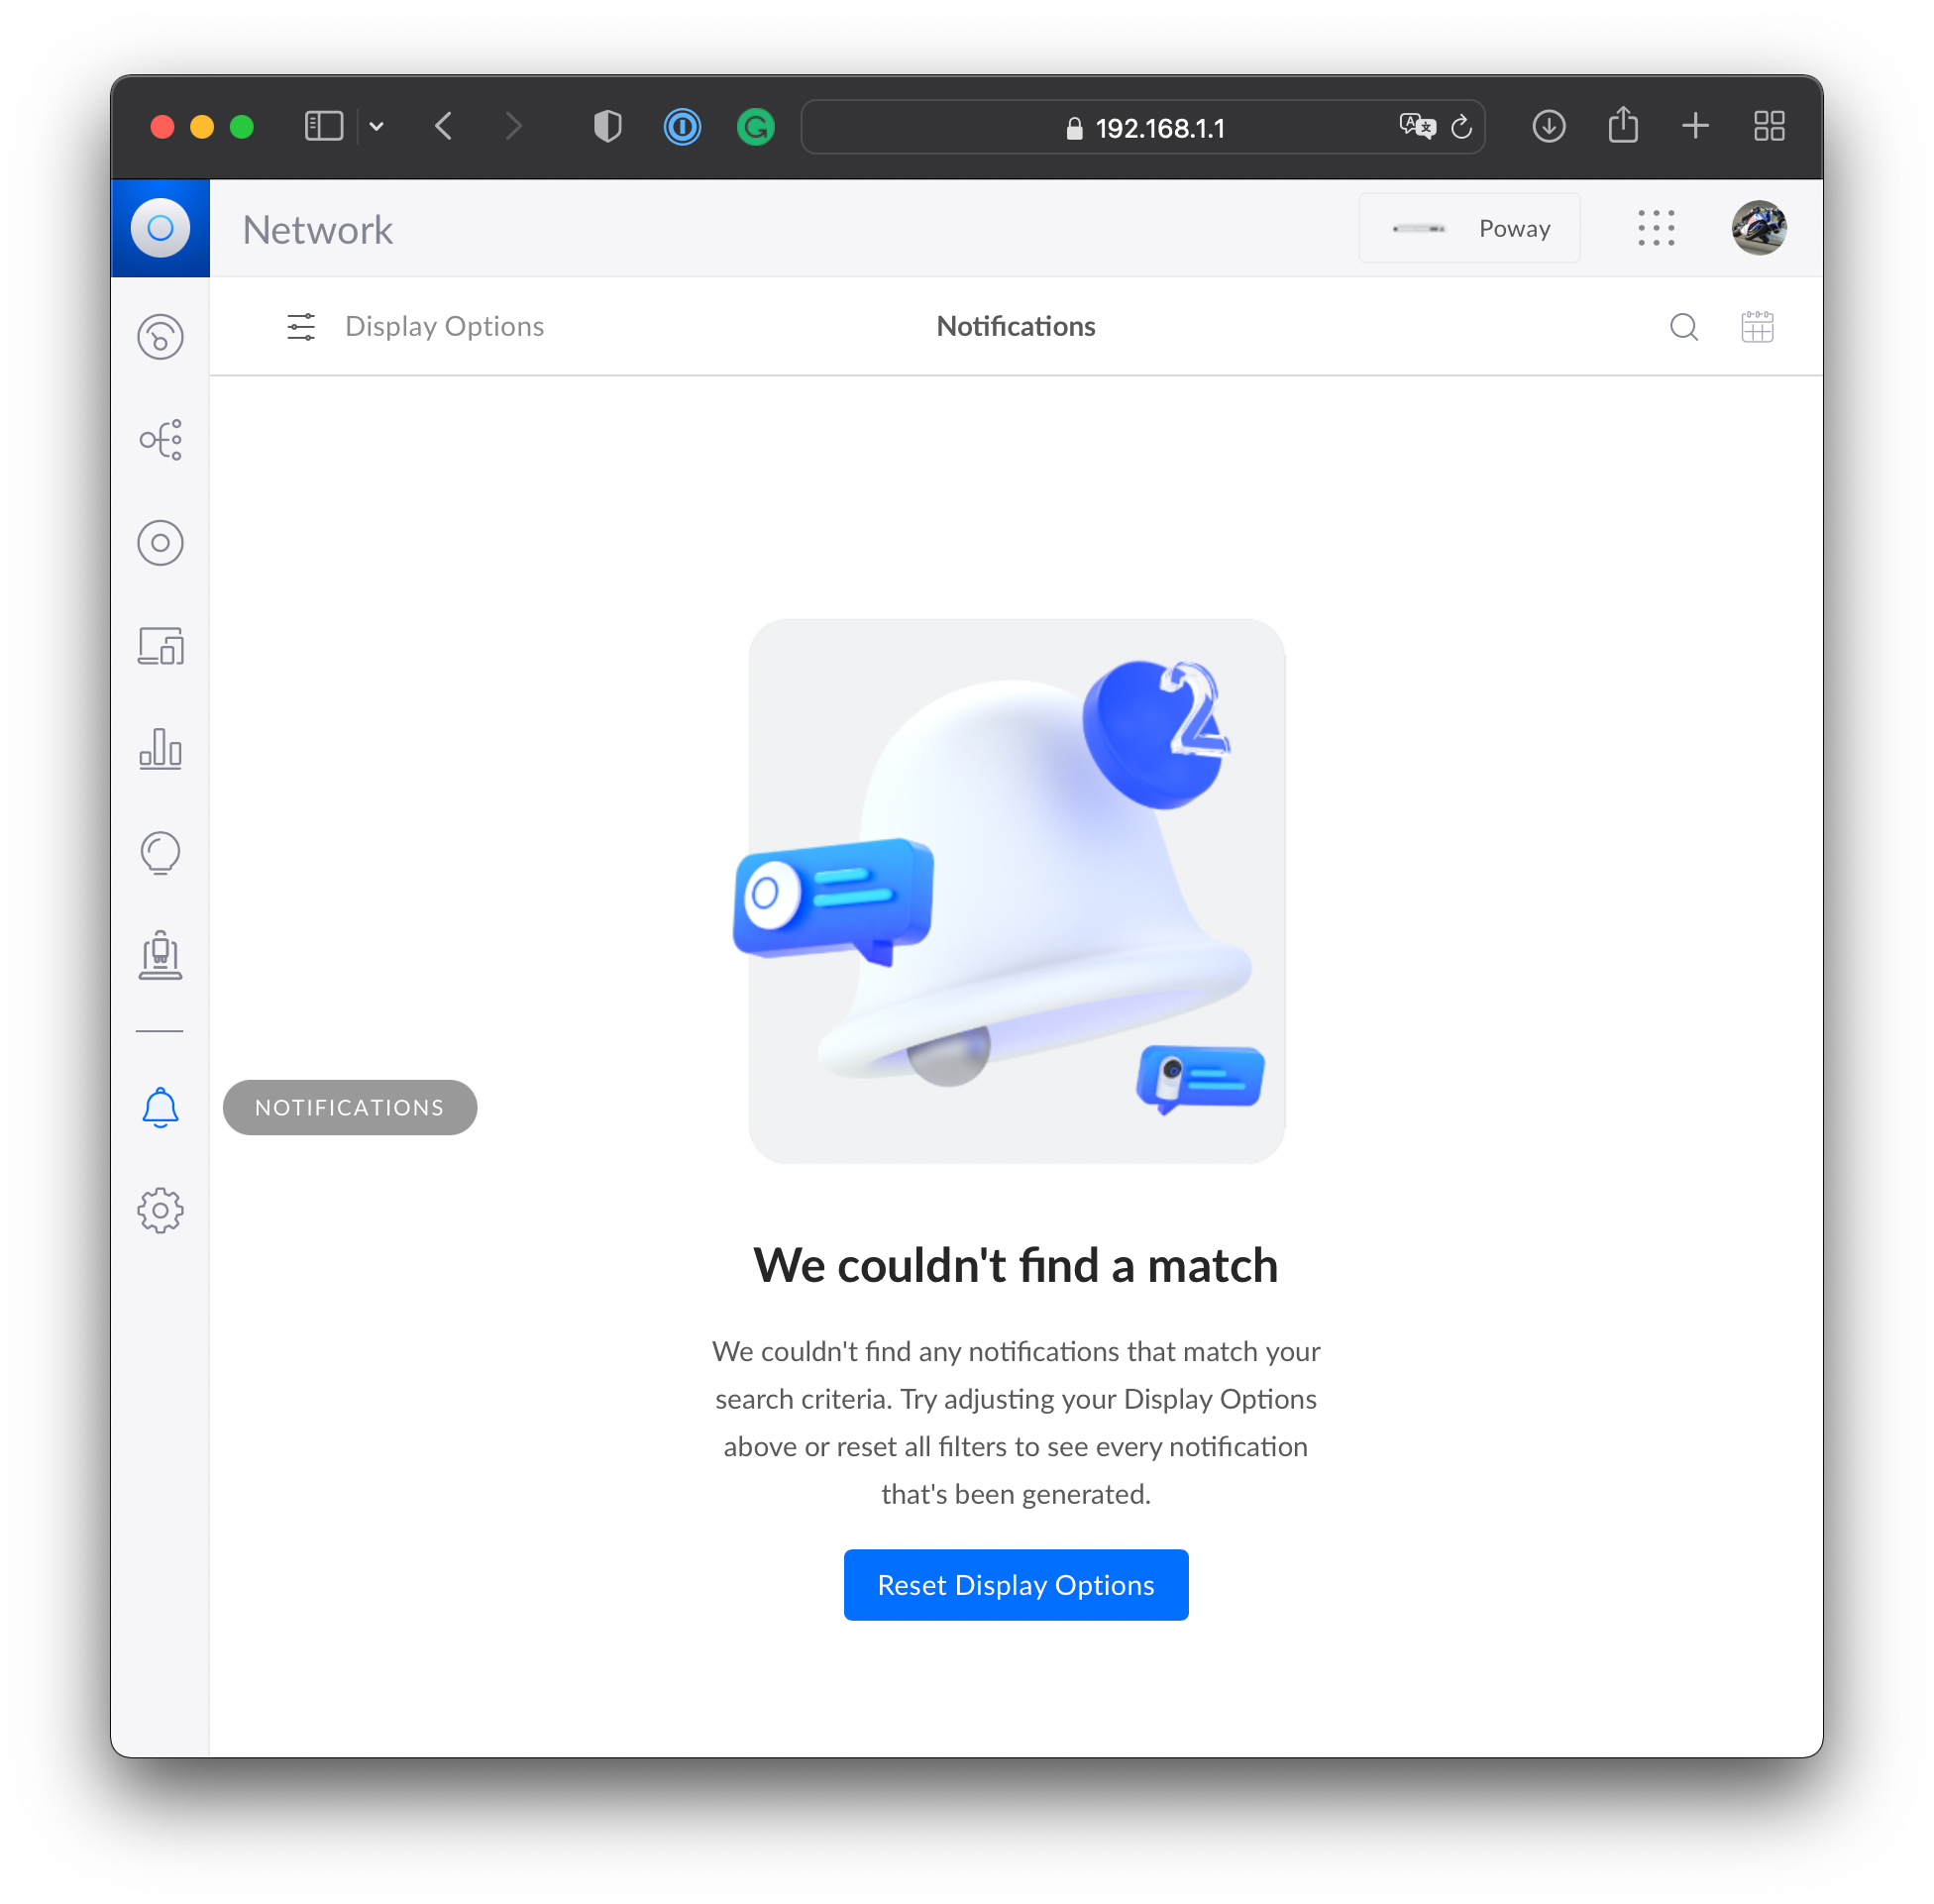This screenshot has height=1904, width=1934.
Task: Click the user profile avatar icon
Action: pyautogui.click(x=1758, y=229)
